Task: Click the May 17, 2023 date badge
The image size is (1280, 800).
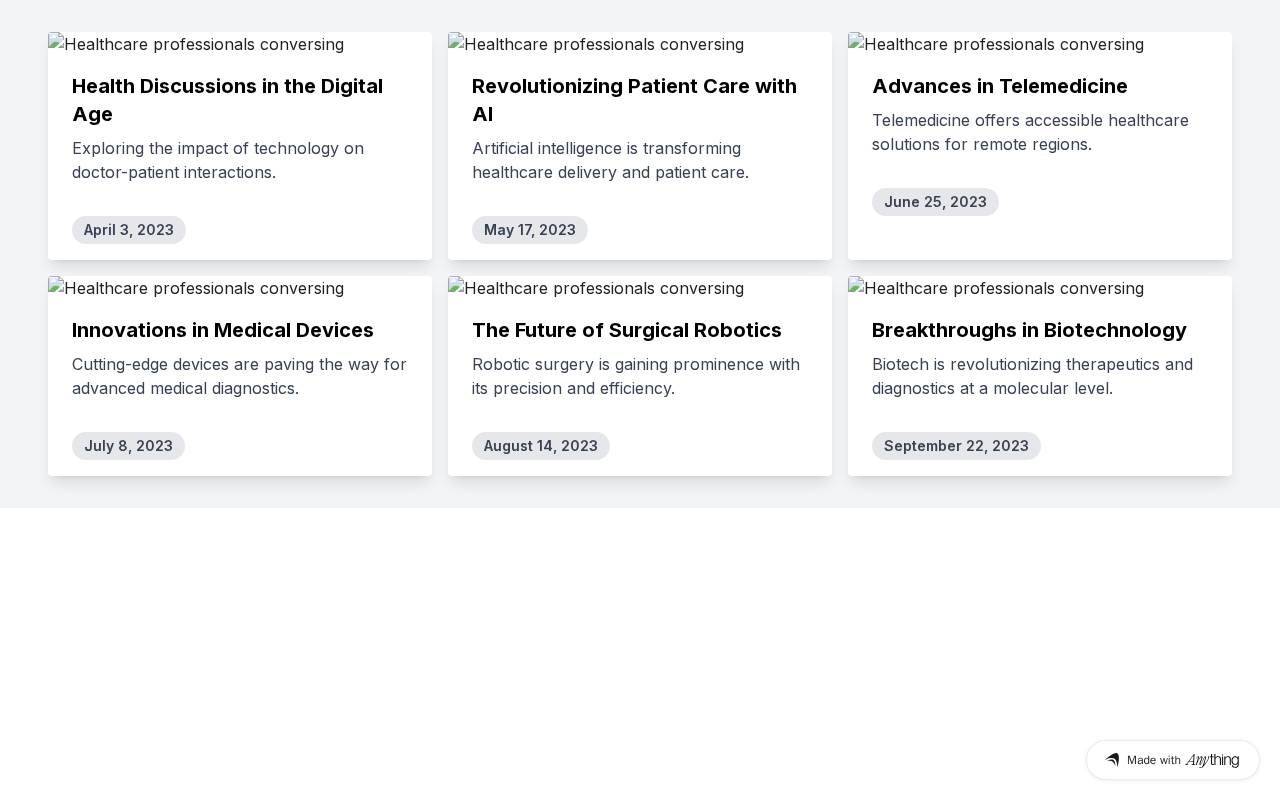Action: tap(530, 230)
